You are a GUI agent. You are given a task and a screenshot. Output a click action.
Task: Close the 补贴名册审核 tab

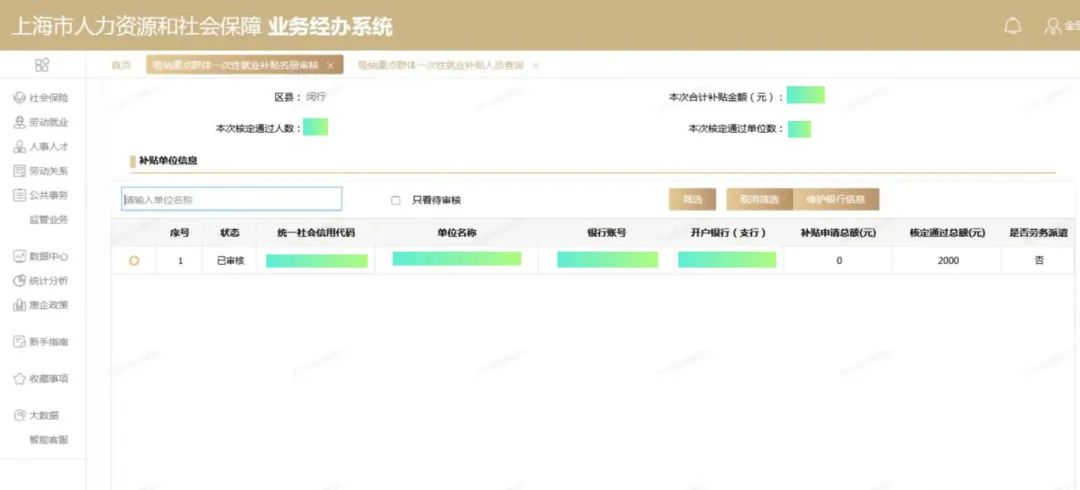click(x=330, y=66)
